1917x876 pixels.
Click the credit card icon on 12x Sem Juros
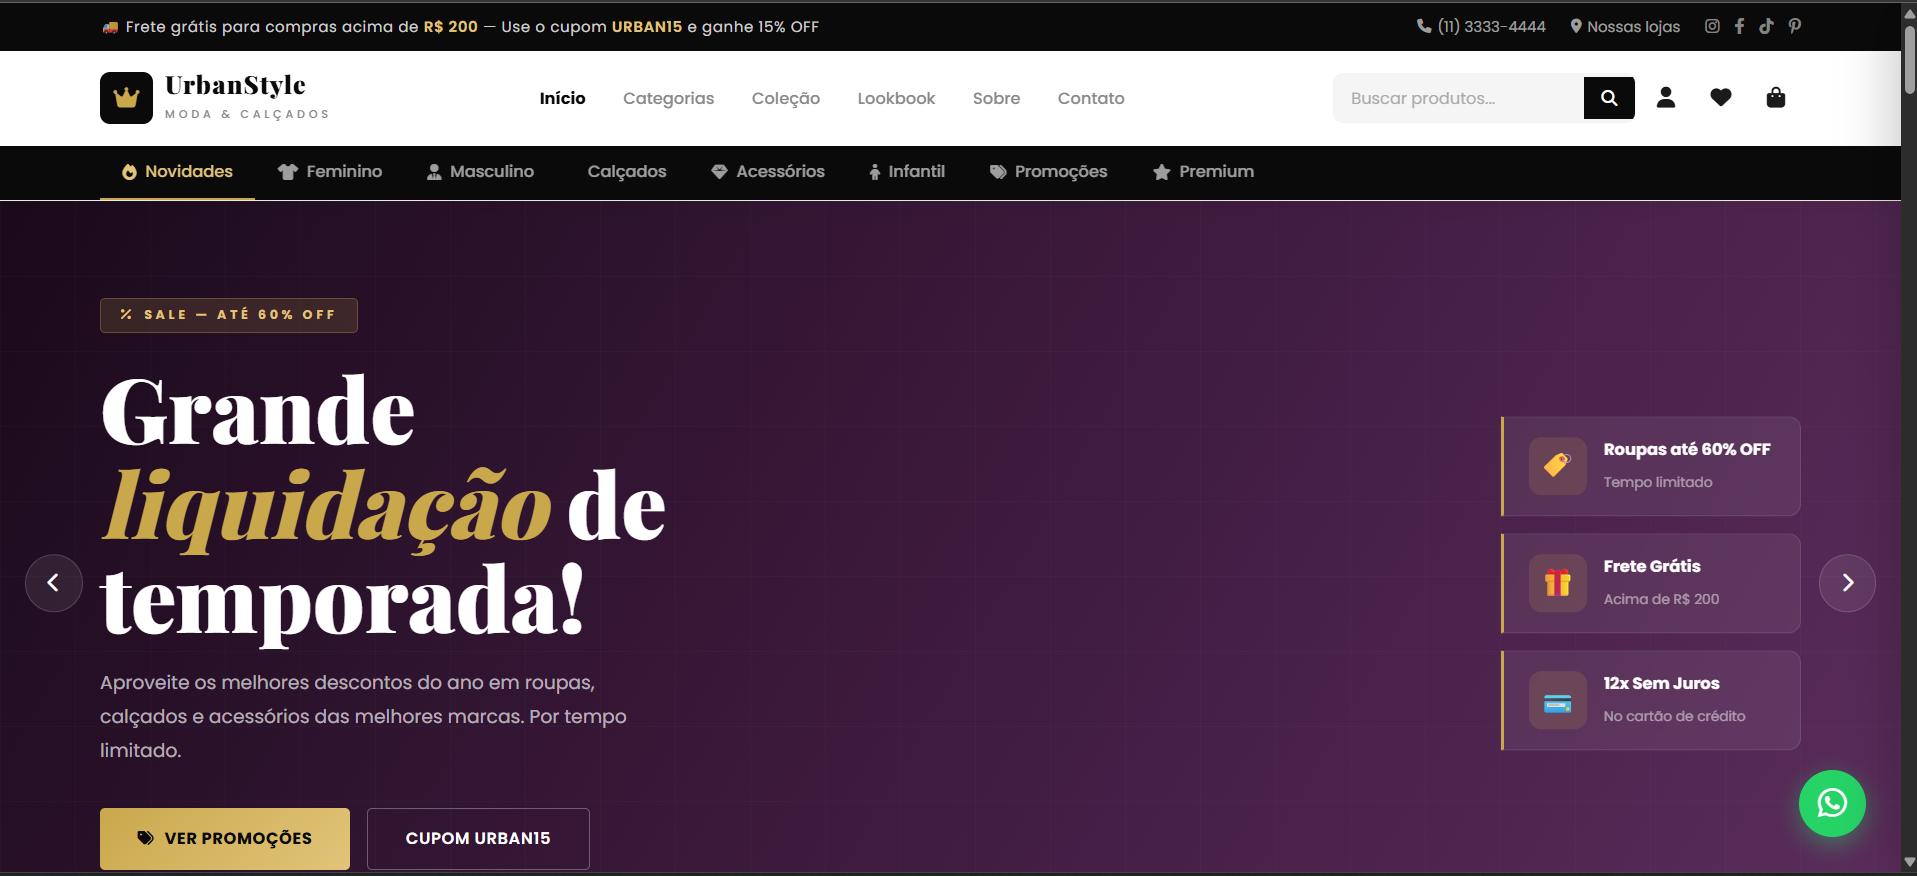1558,700
